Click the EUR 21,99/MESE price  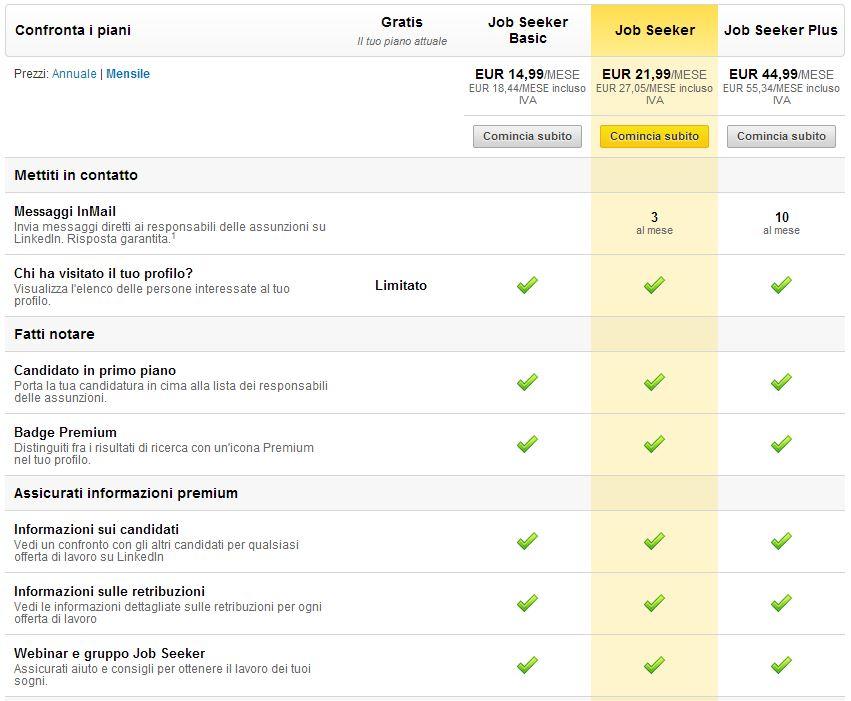tap(654, 74)
